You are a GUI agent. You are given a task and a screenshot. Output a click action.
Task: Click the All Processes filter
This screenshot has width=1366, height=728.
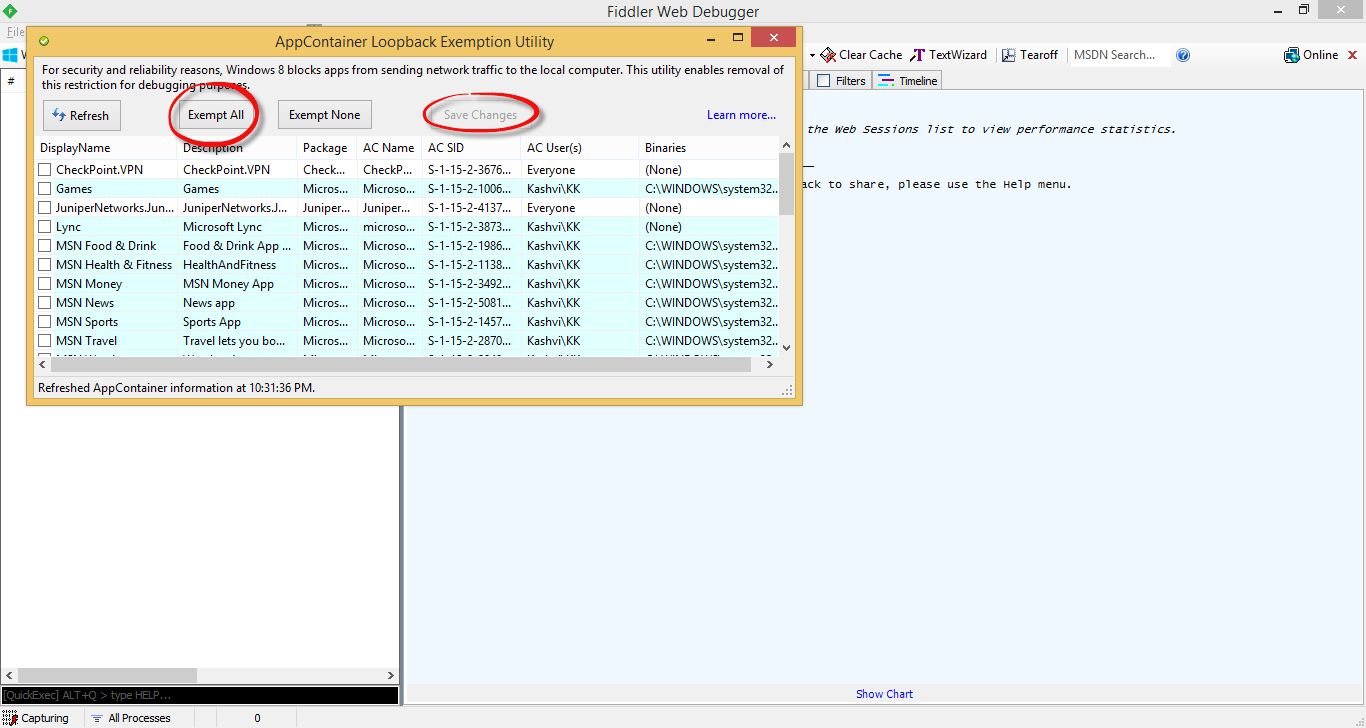click(131, 718)
